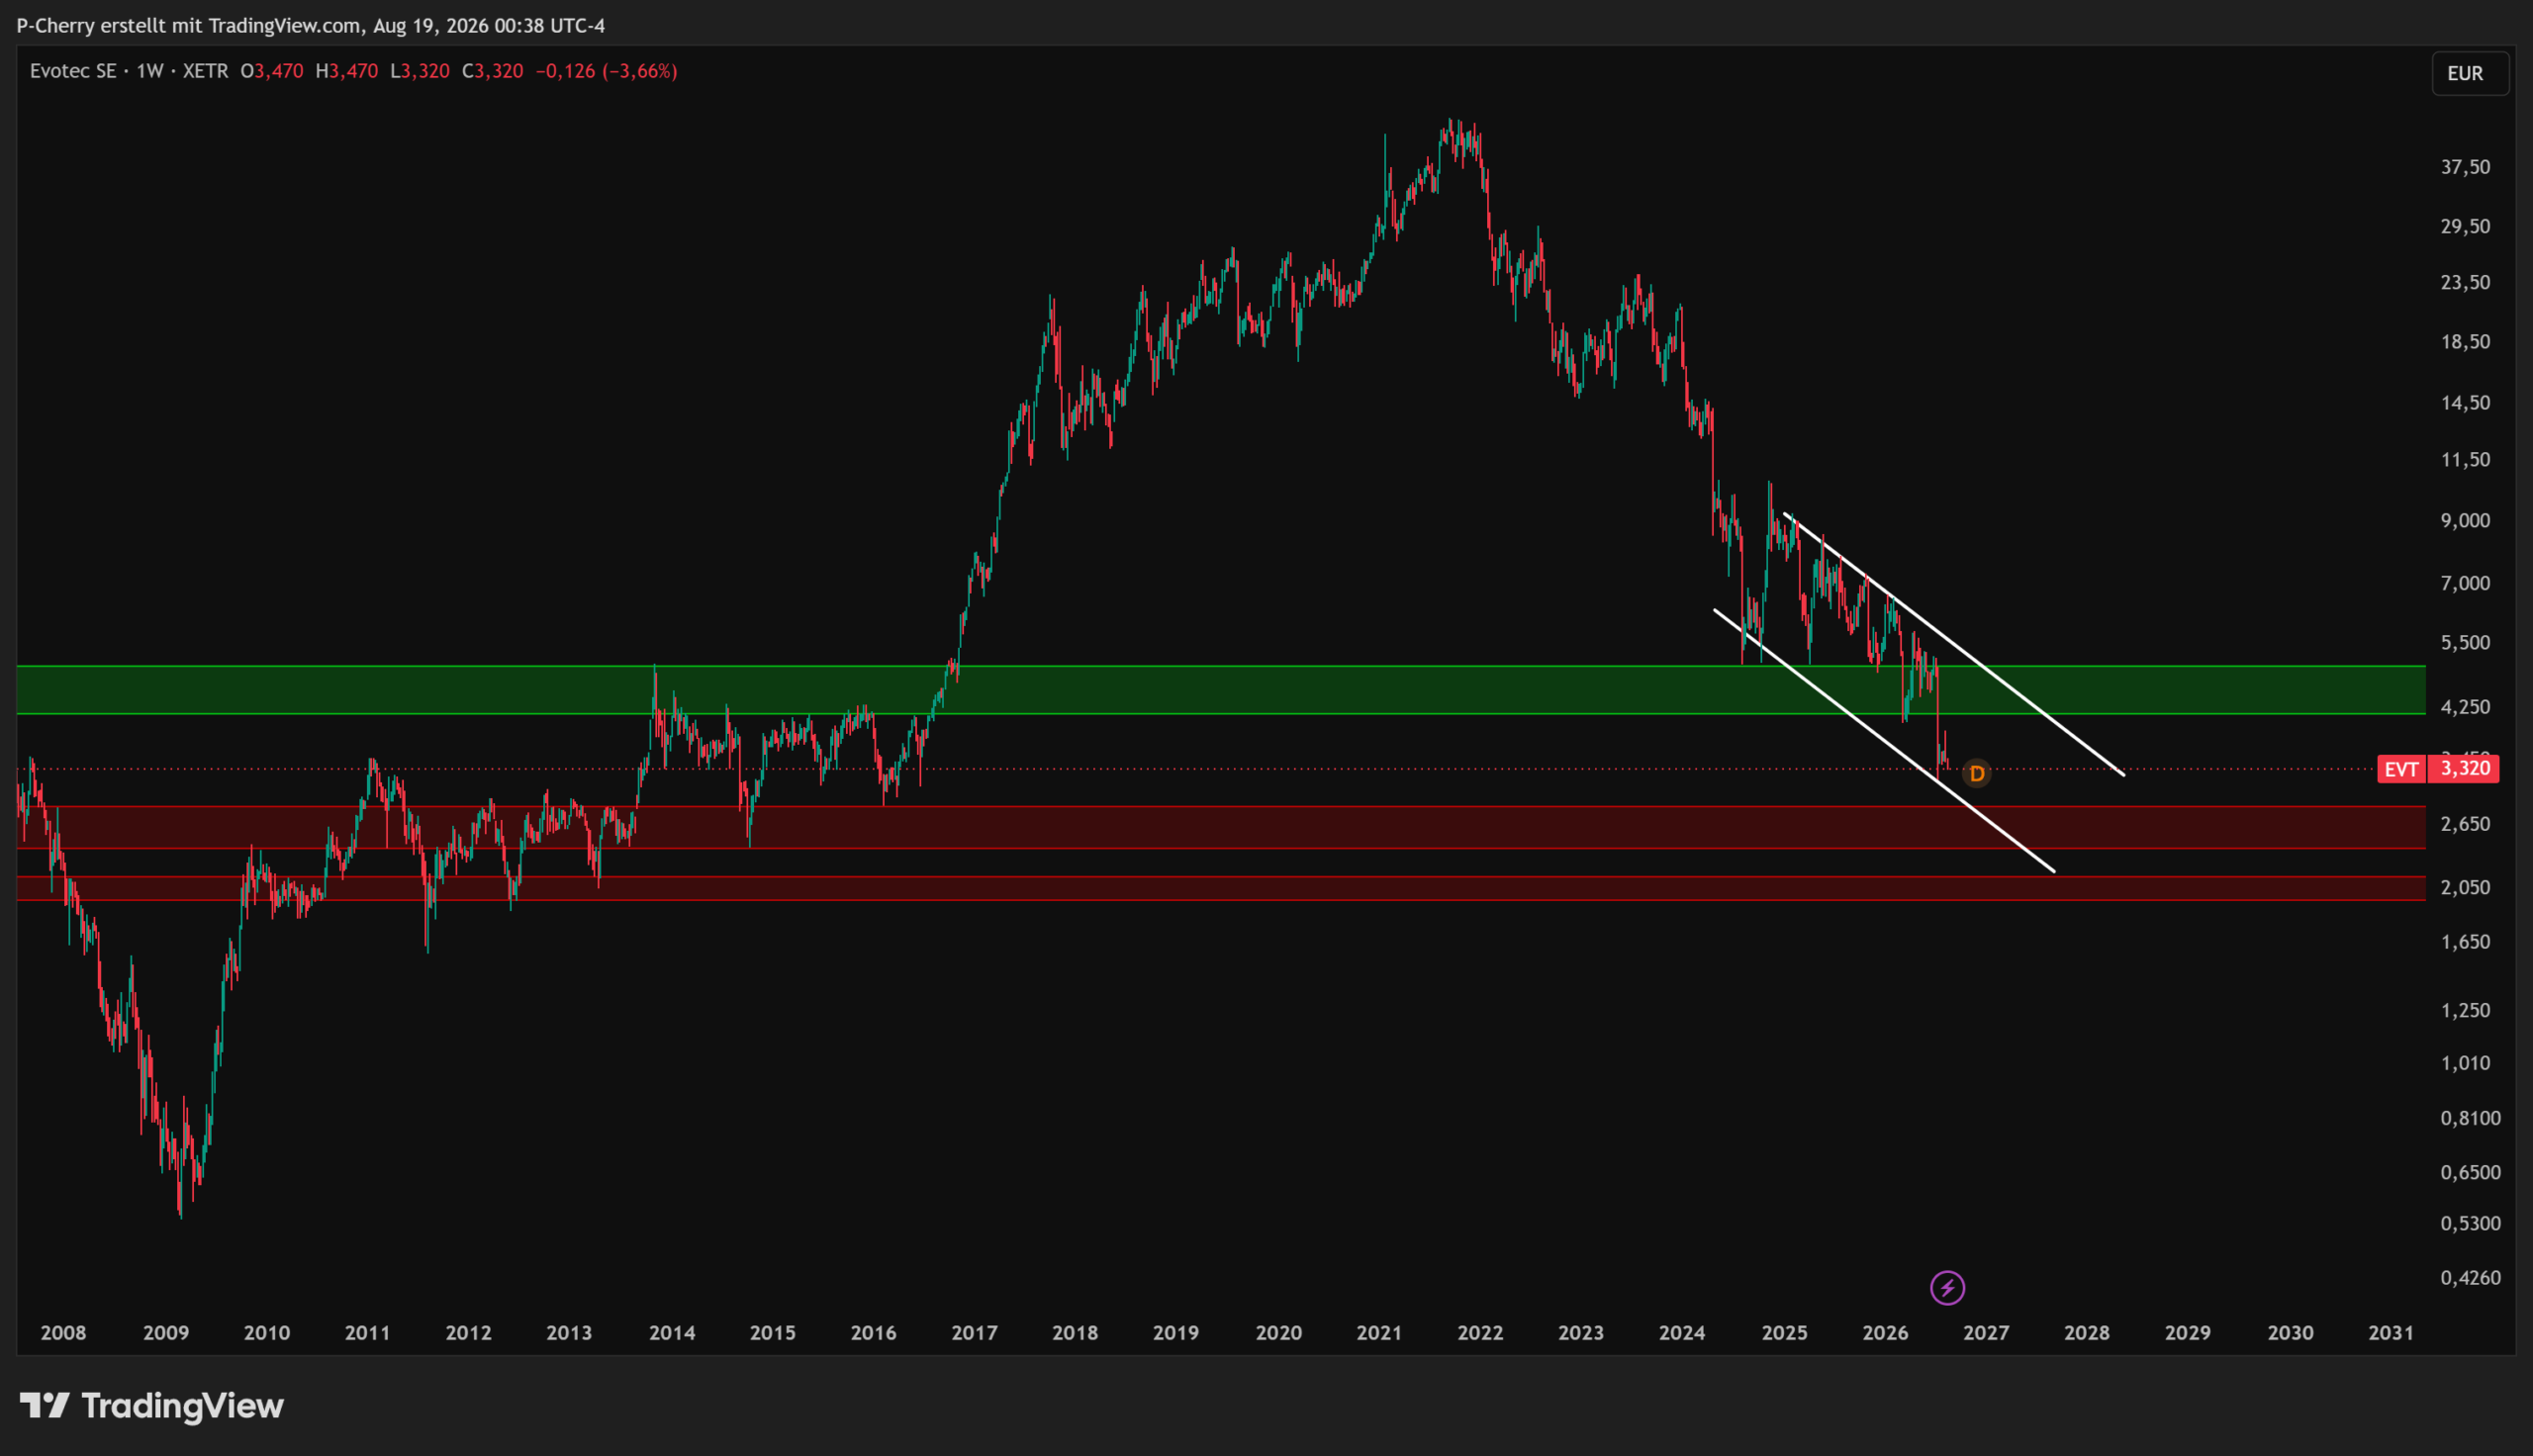Click the 2016 label on time axis
The image size is (2533, 1456).
click(874, 1332)
